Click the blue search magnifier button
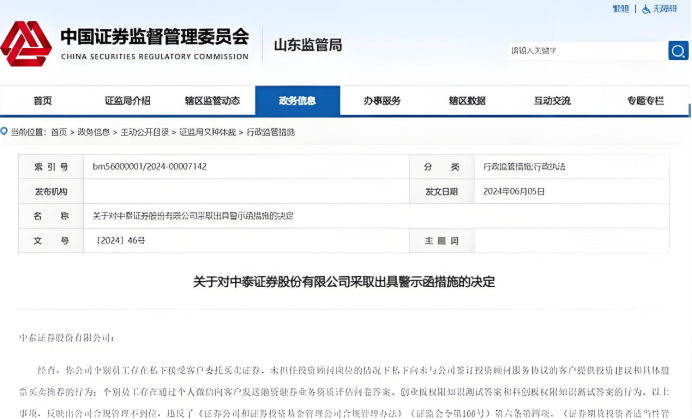This screenshot has width=692, height=419. tap(678, 51)
